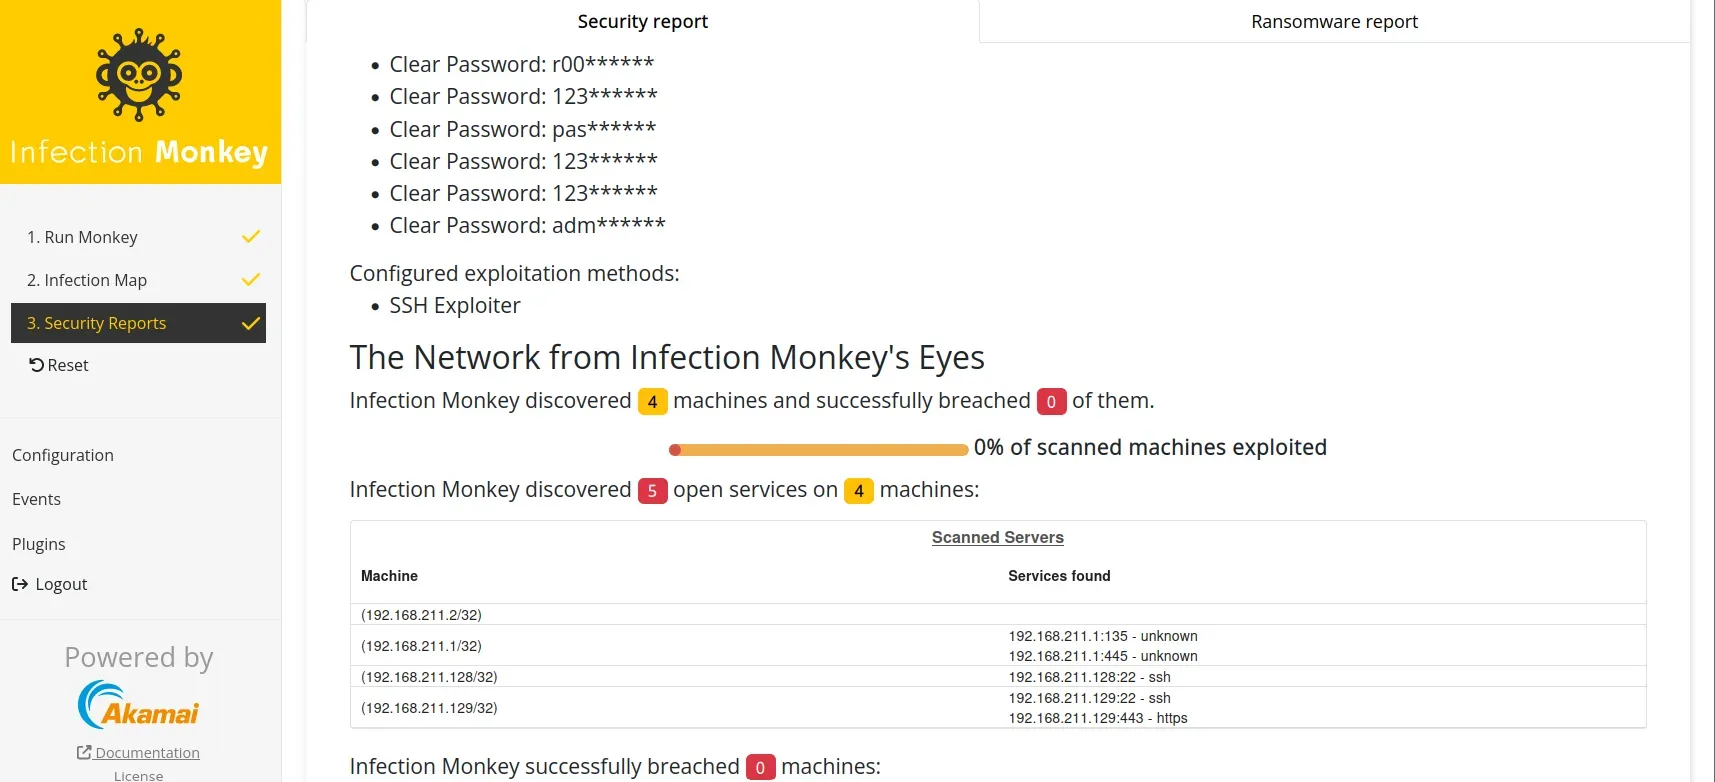Click the Akamai logo

pos(138,704)
